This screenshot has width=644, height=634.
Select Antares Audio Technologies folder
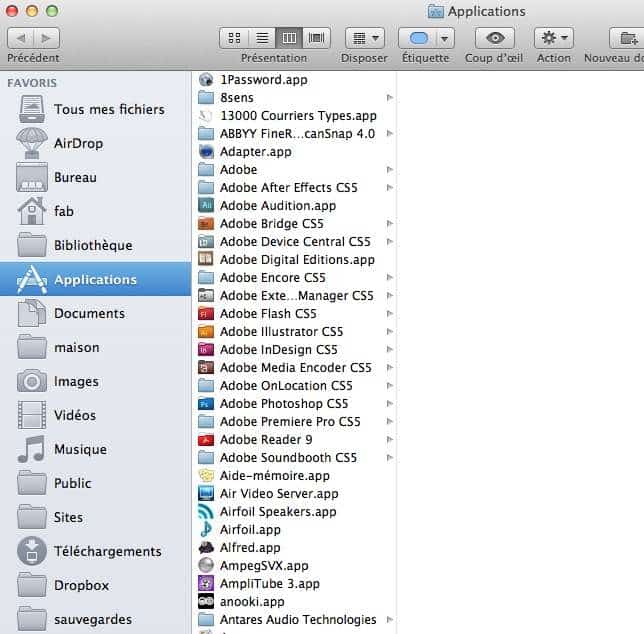pos(294,620)
